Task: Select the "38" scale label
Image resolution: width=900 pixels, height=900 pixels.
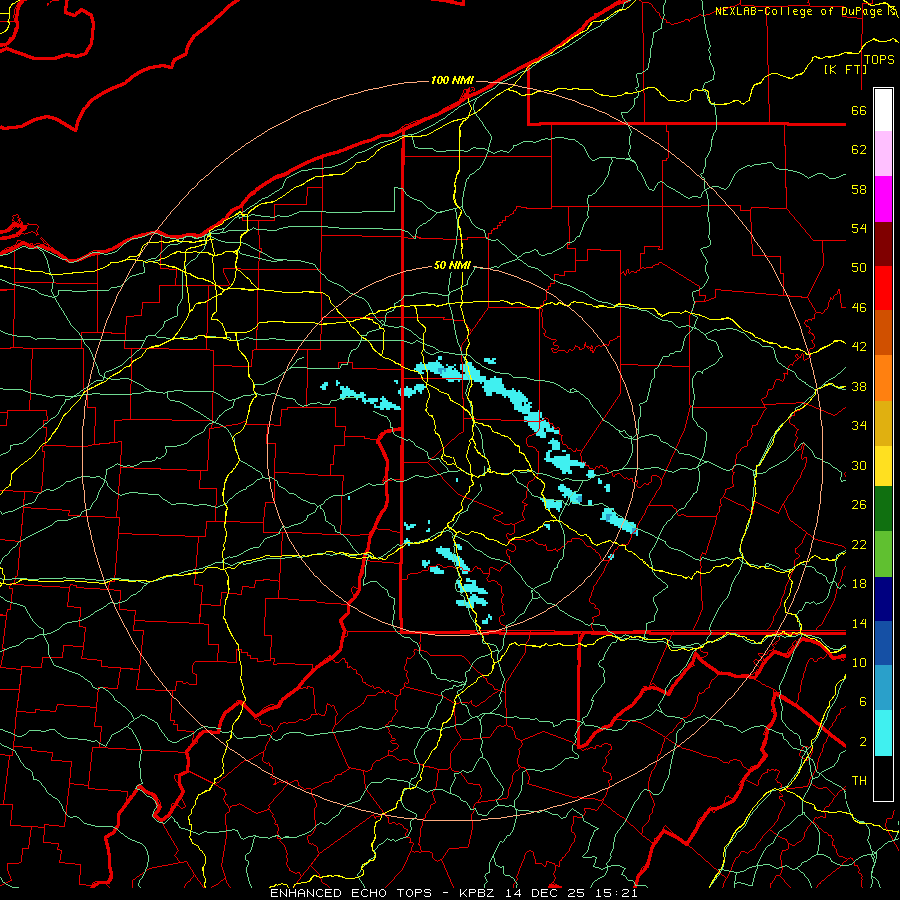Action: [859, 387]
